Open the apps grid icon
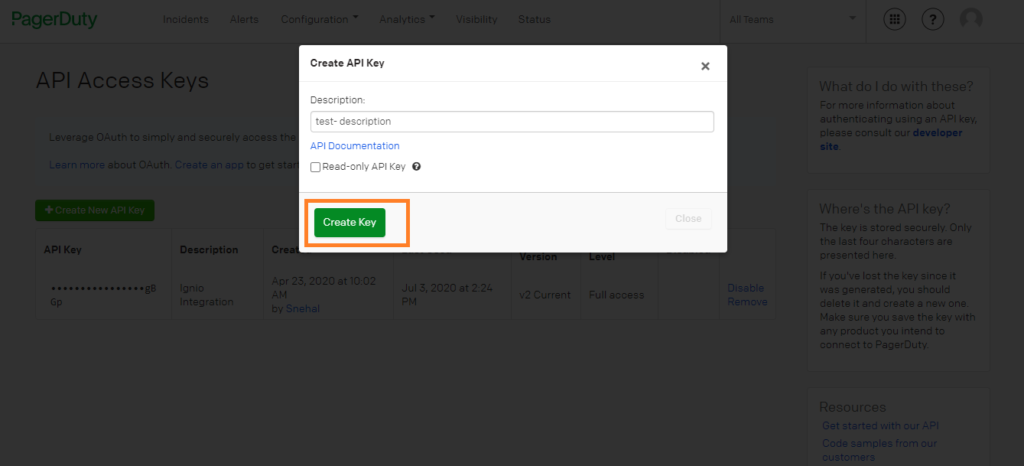 (896, 19)
